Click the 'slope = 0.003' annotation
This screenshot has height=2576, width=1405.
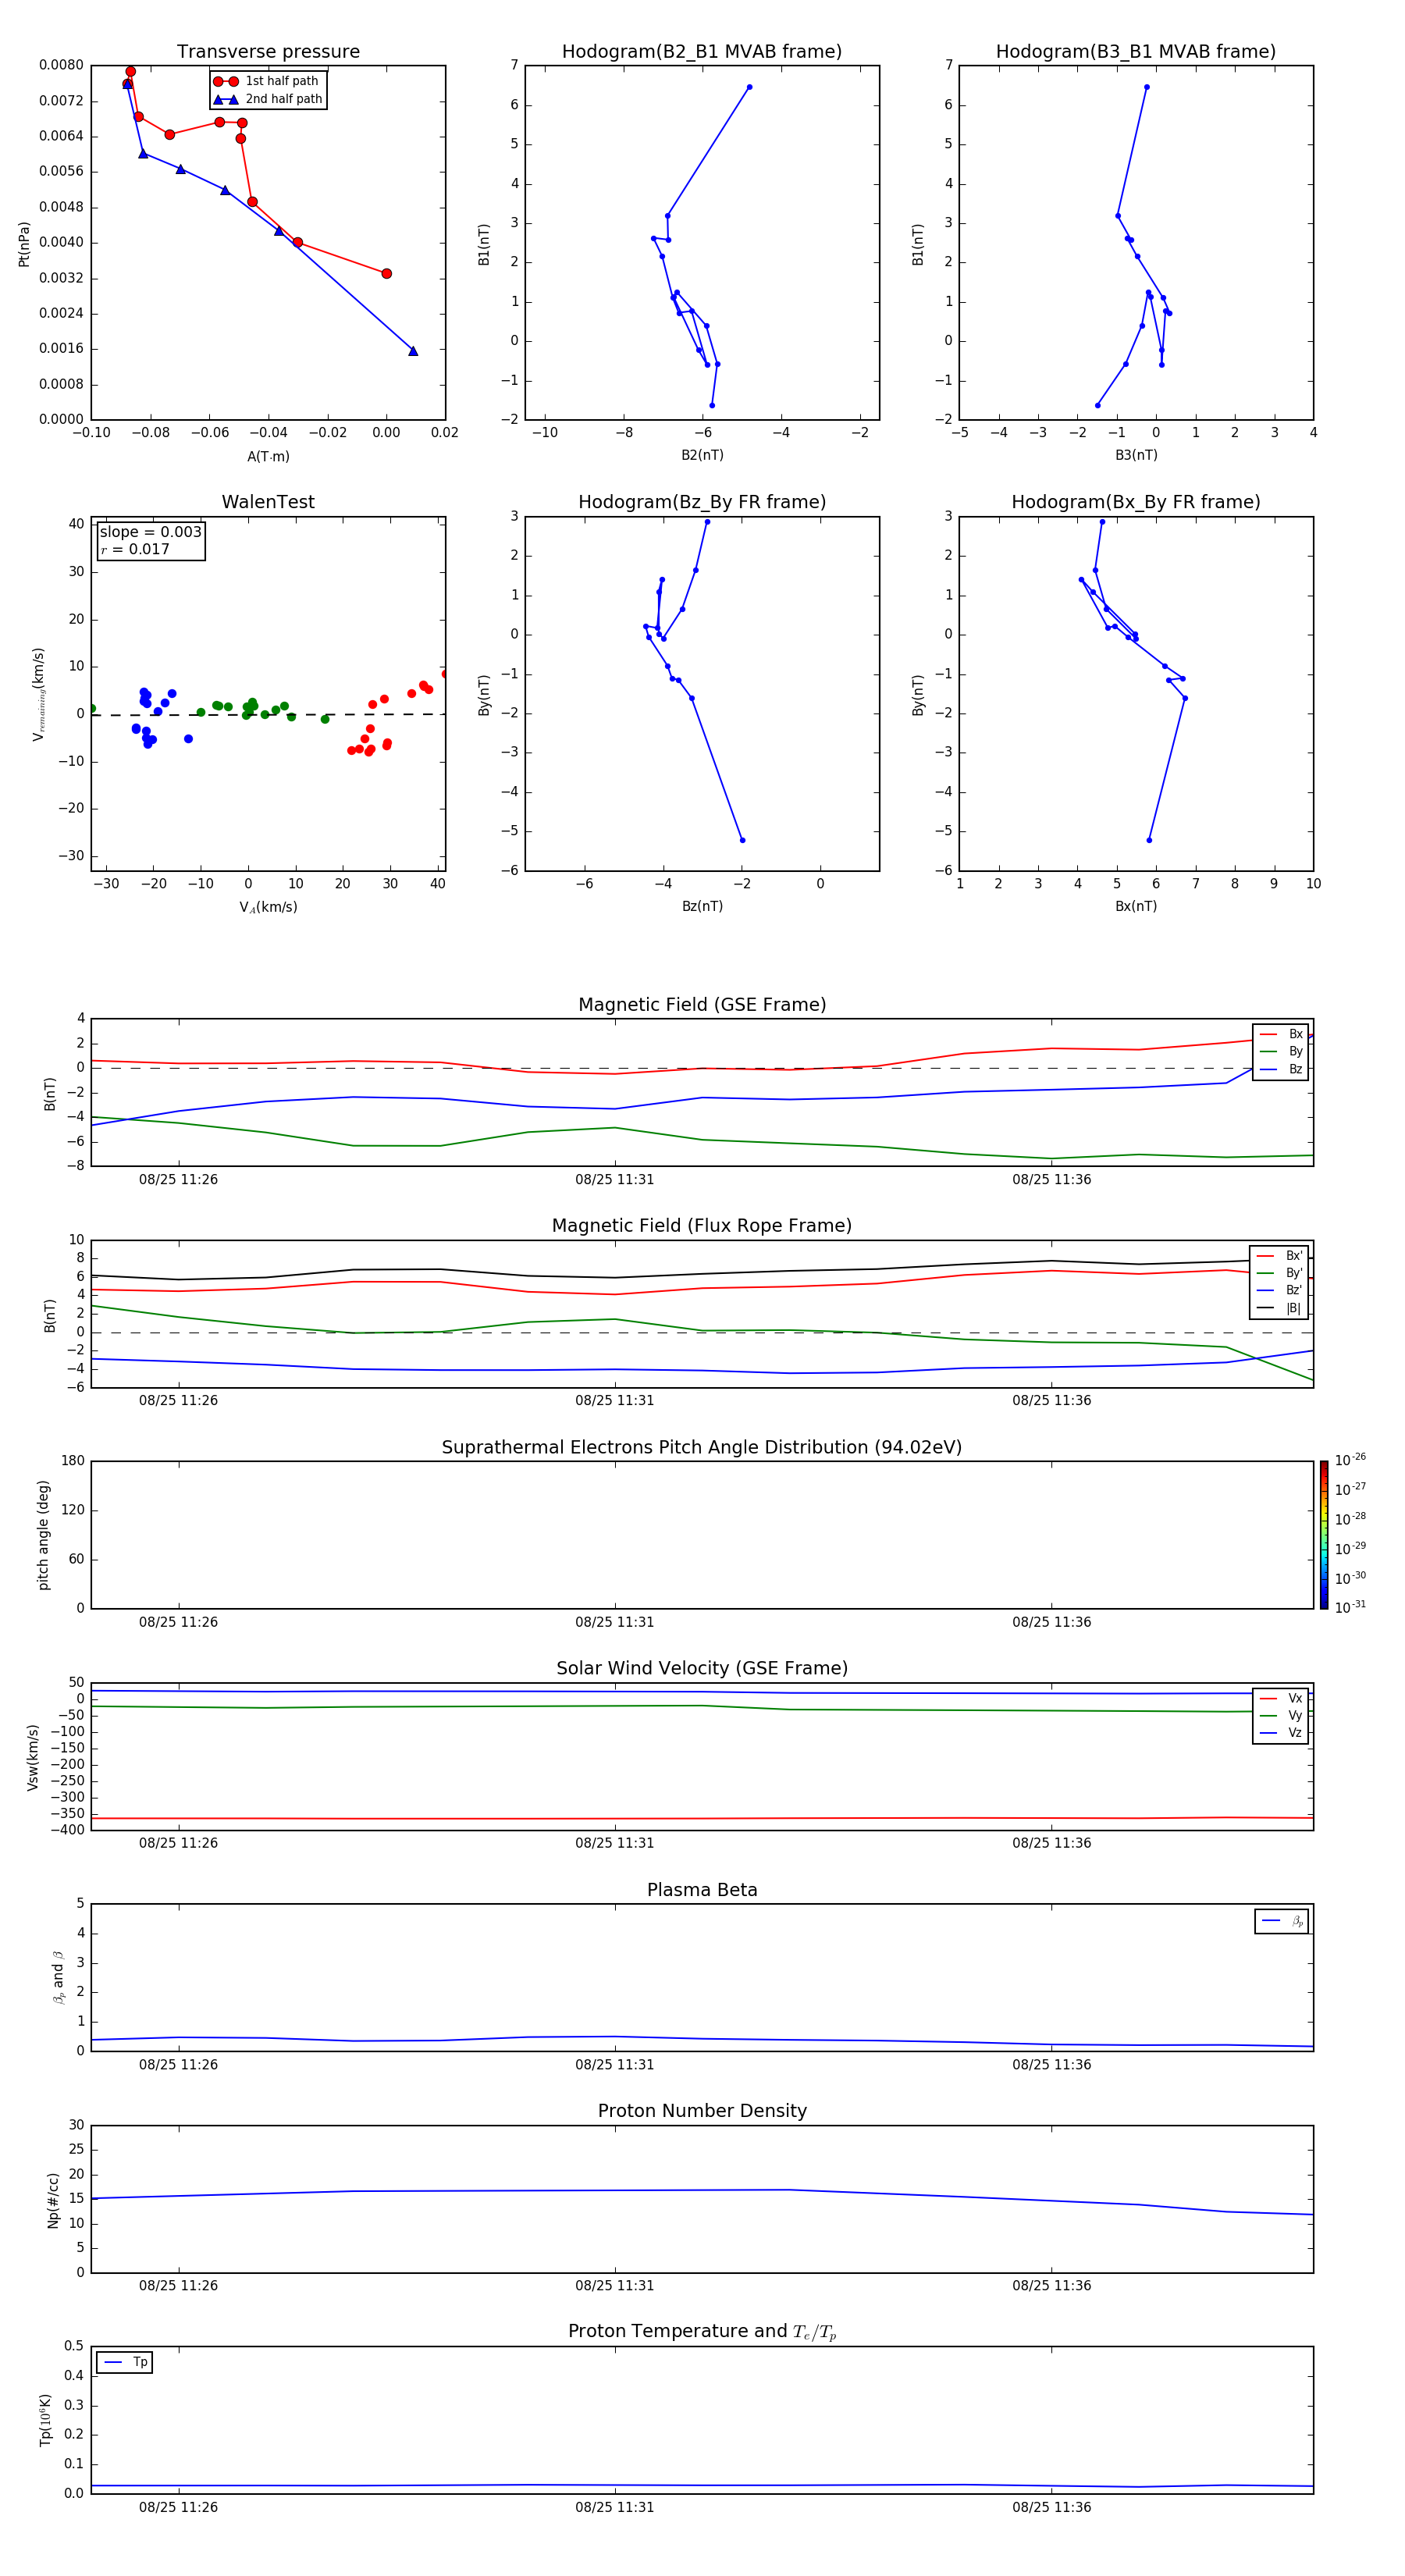(151, 532)
